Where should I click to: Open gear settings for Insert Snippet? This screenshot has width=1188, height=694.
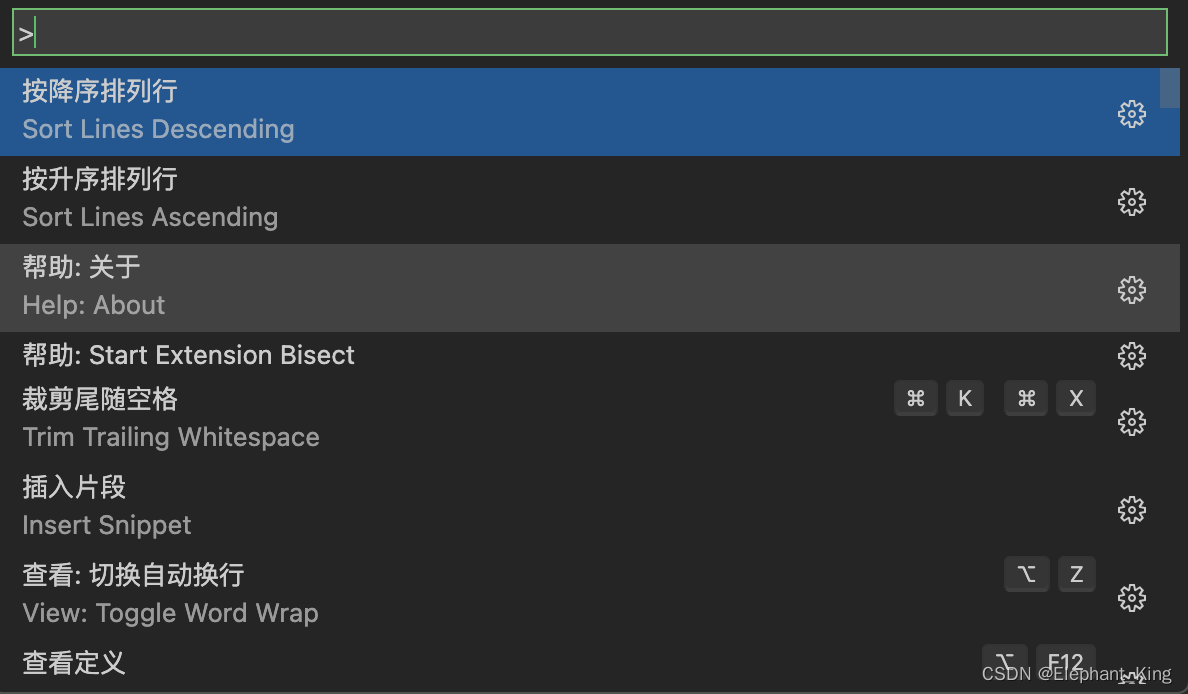pyautogui.click(x=1131, y=510)
